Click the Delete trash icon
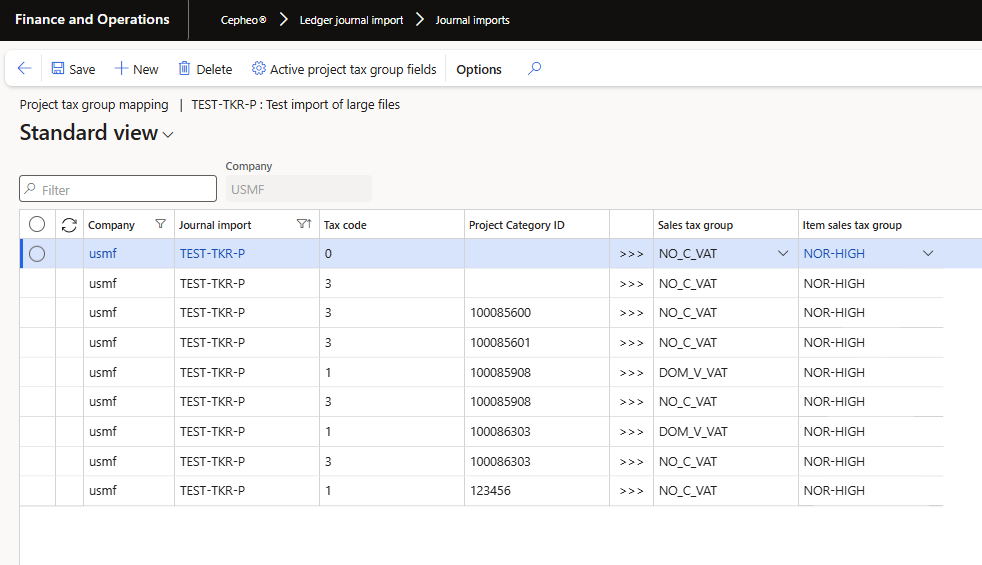This screenshot has height=565, width=982. [184, 68]
